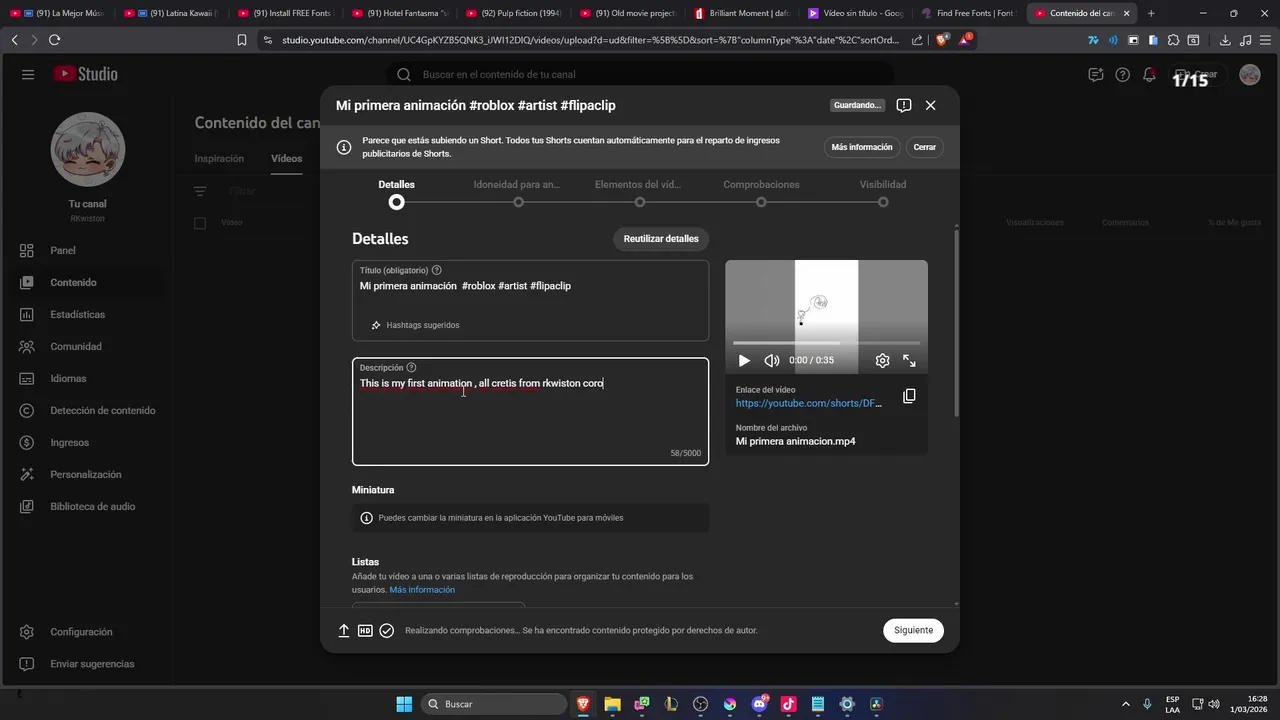Close the video upload dialog

pos(930,105)
